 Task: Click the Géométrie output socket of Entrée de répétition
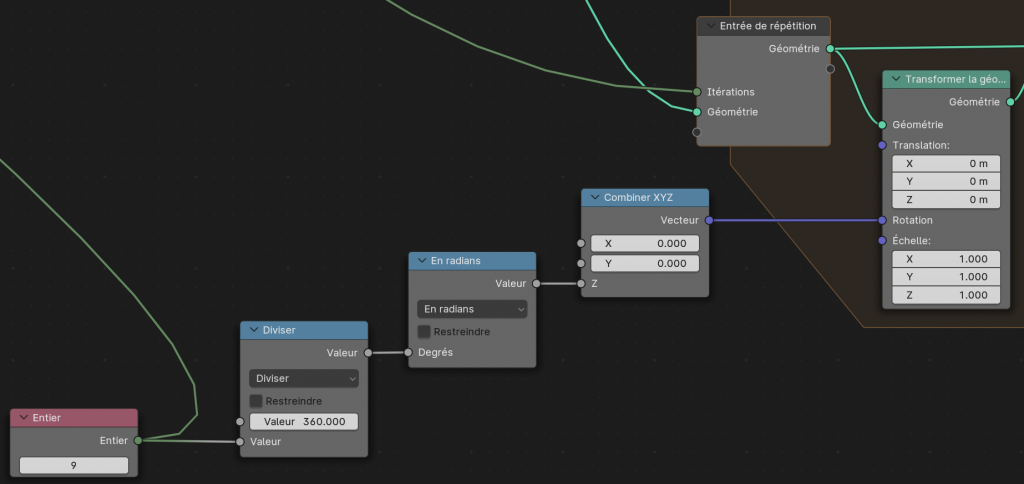tap(830, 48)
